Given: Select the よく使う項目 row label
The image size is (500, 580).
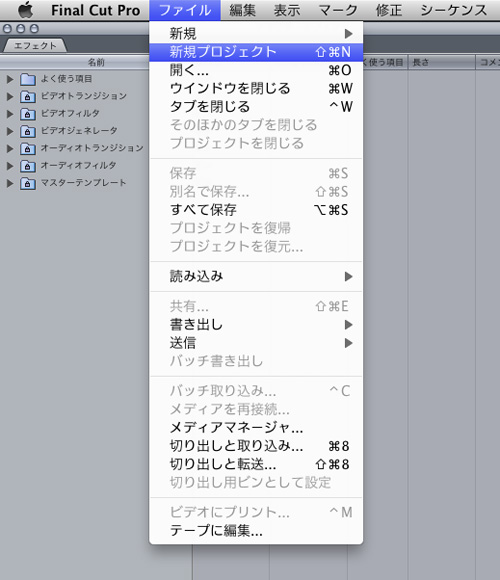Looking at the screenshot, I should click(66, 78).
